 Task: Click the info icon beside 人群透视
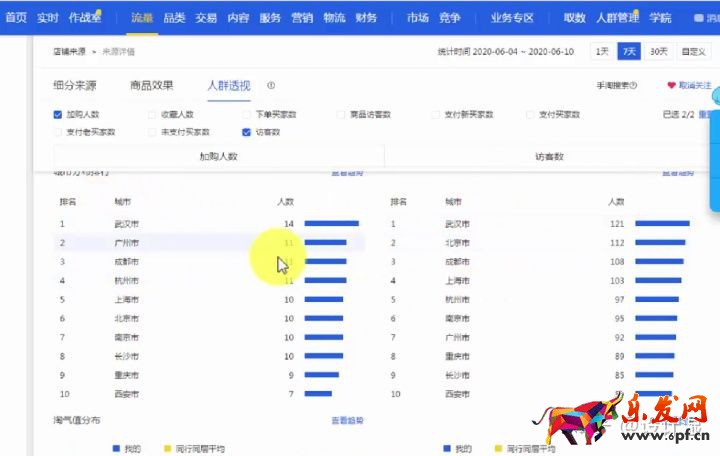tap(271, 86)
